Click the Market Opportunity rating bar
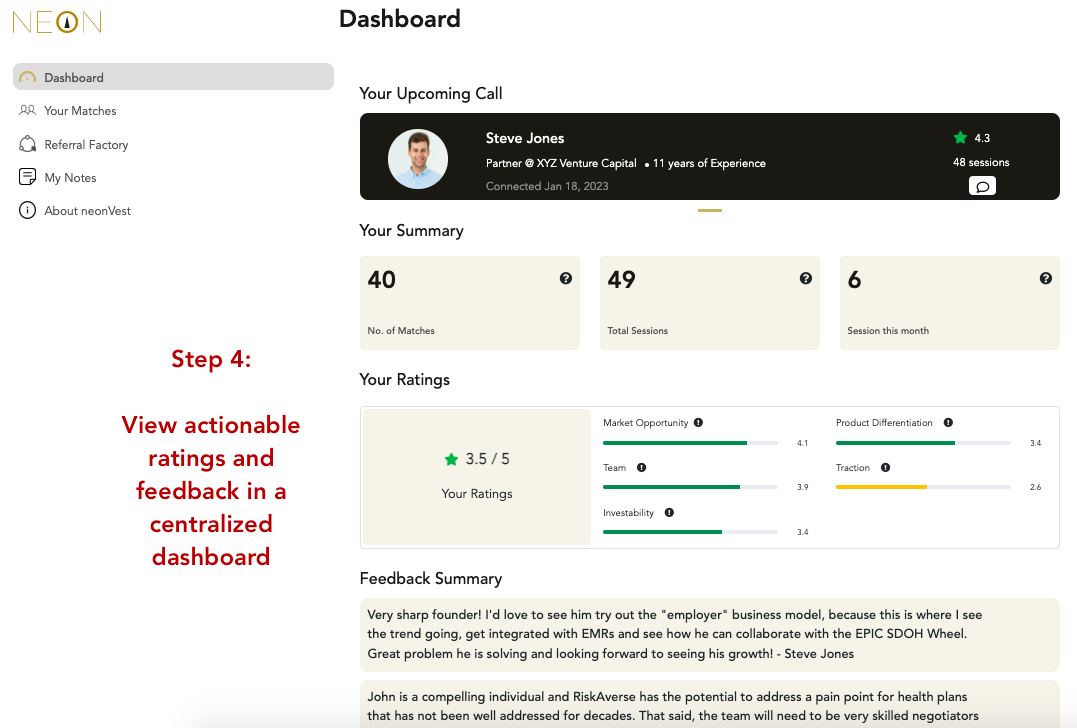Image resolution: width=1077 pixels, height=728 pixels. pyautogui.click(x=690, y=443)
